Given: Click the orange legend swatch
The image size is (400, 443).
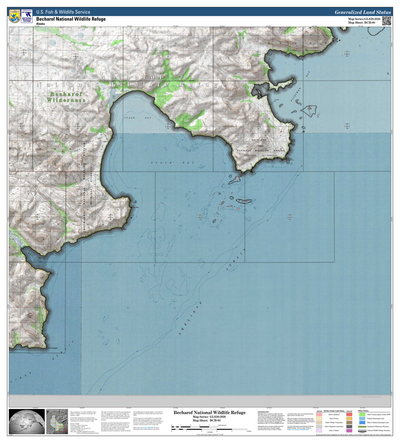Looking at the screenshot, I should (349, 418).
